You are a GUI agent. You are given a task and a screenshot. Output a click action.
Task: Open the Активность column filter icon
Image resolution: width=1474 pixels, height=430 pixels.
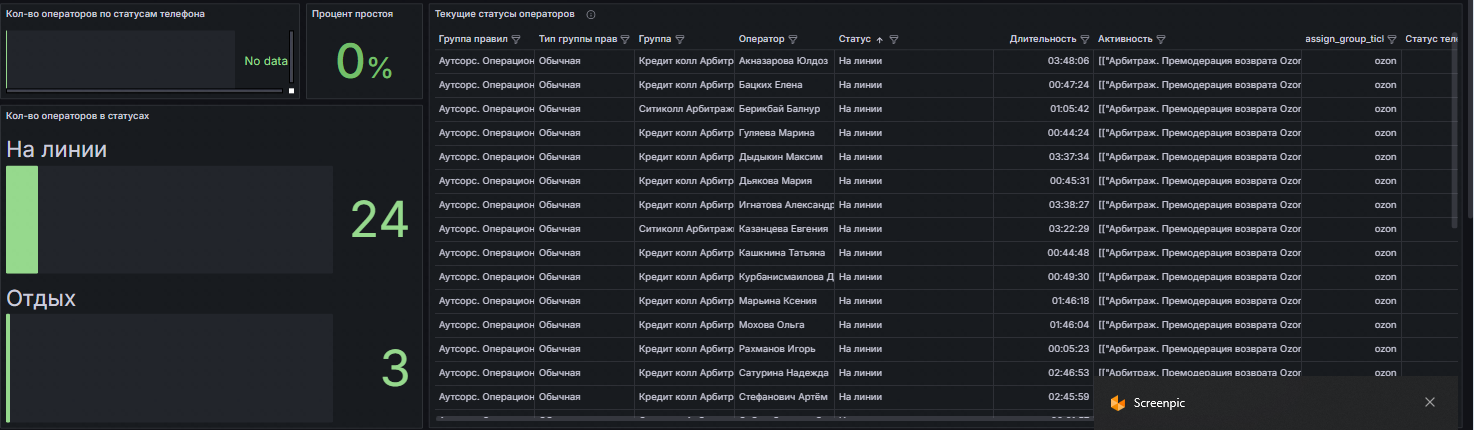(1161, 39)
